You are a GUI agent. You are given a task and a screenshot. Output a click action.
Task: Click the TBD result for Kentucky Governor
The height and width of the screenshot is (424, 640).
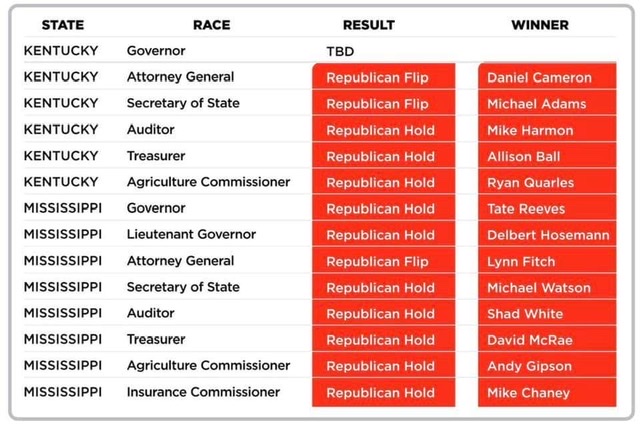pyautogui.click(x=340, y=51)
